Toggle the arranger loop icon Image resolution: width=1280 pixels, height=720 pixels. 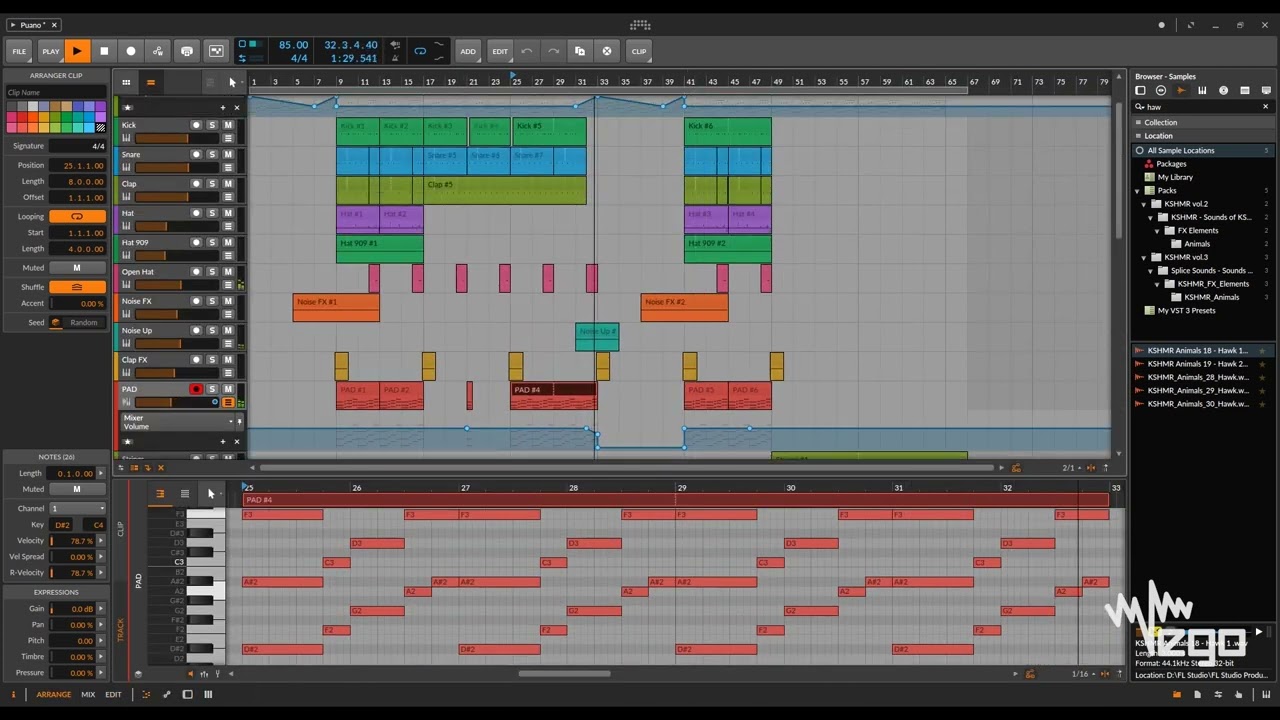pyautogui.click(x=420, y=51)
